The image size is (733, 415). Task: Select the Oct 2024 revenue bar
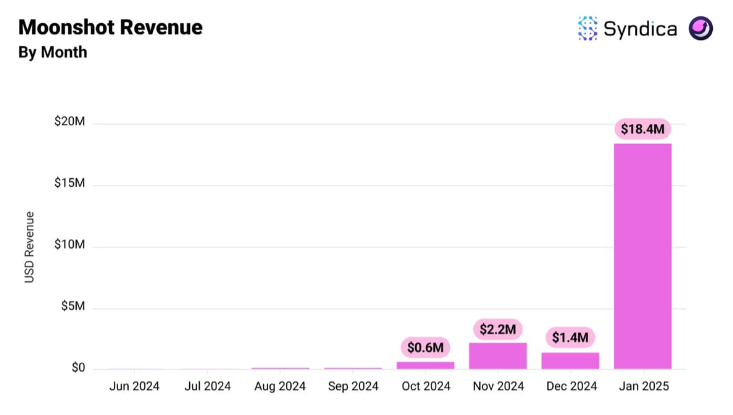point(425,364)
